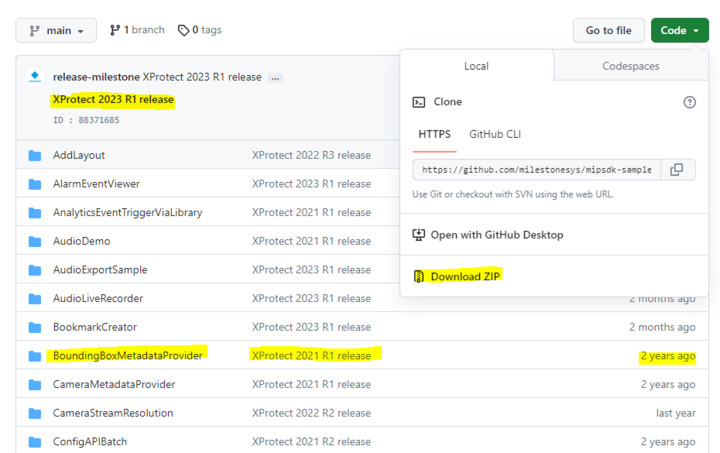The height and width of the screenshot is (453, 720).
Task: Click the tags icon showing 0 tags
Action: tap(183, 30)
